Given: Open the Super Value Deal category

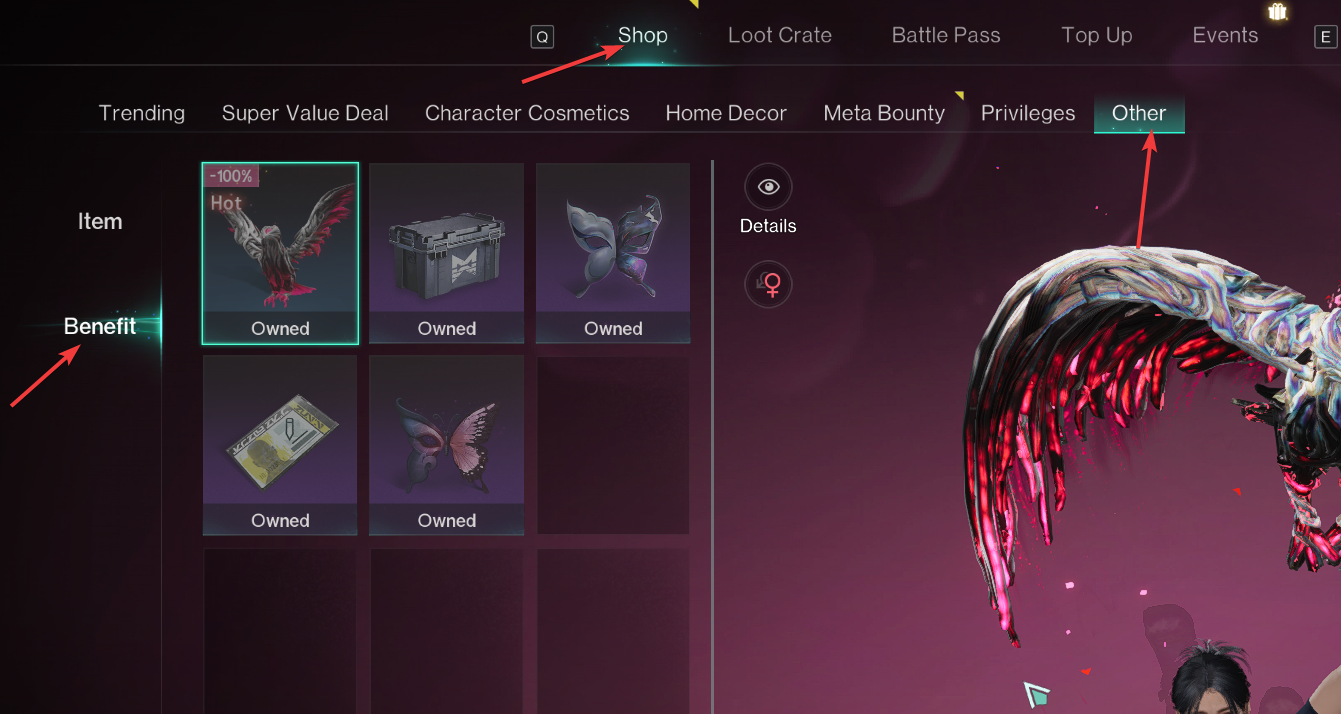Looking at the screenshot, I should (x=305, y=113).
